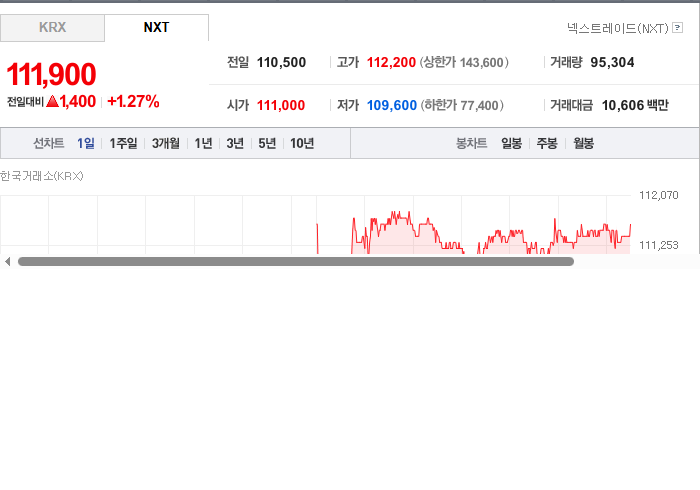The height and width of the screenshot is (490, 700).
Task: Click the 선차트 label
Action: point(49,143)
